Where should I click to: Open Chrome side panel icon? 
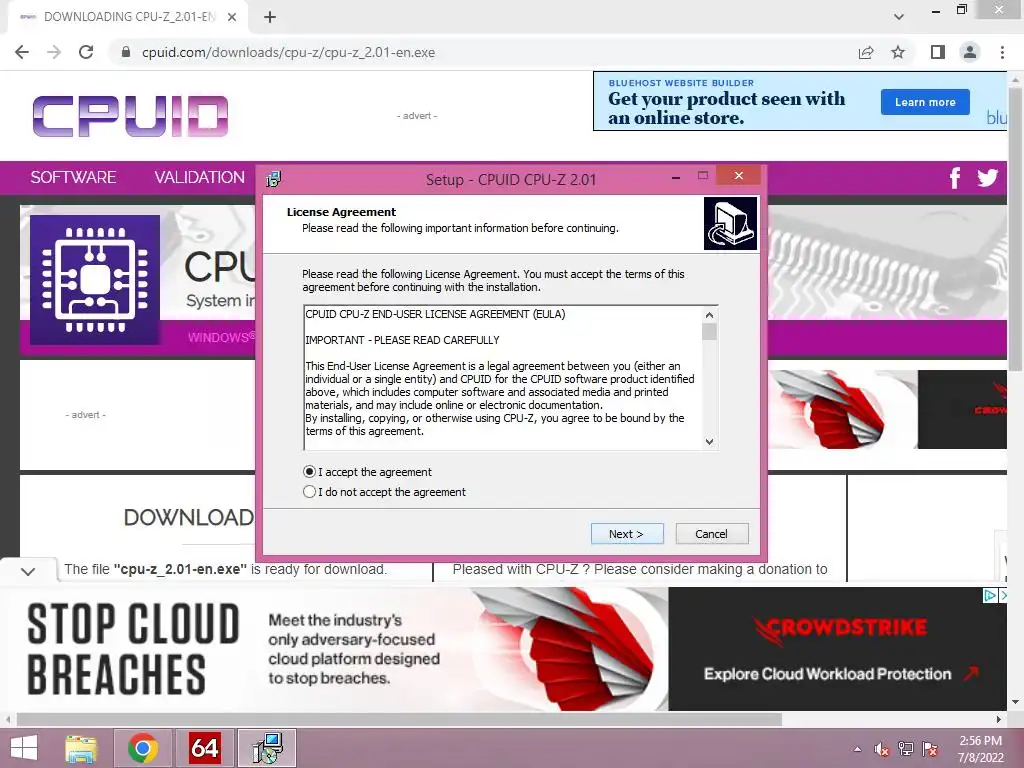[938, 52]
